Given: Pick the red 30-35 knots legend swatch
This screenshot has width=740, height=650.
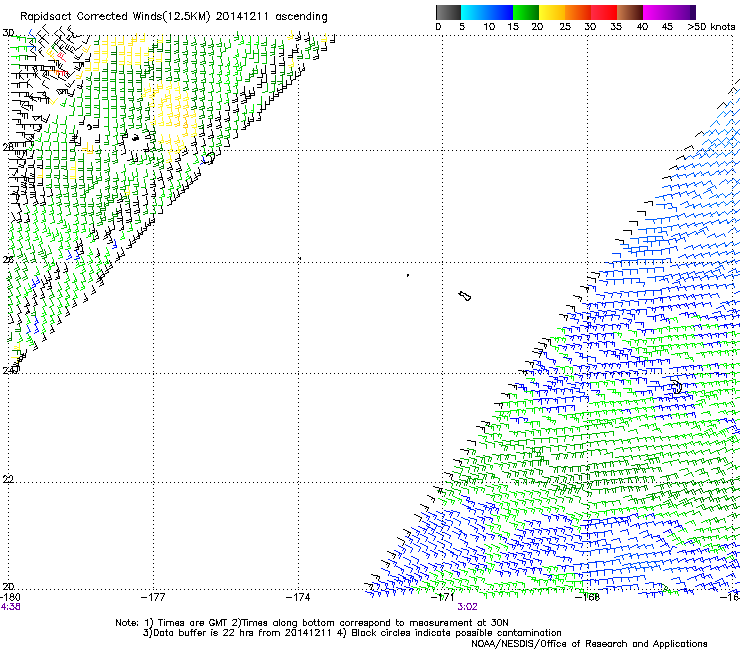Looking at the screenshot, I should pyautogui.click(x=604, y=12).
